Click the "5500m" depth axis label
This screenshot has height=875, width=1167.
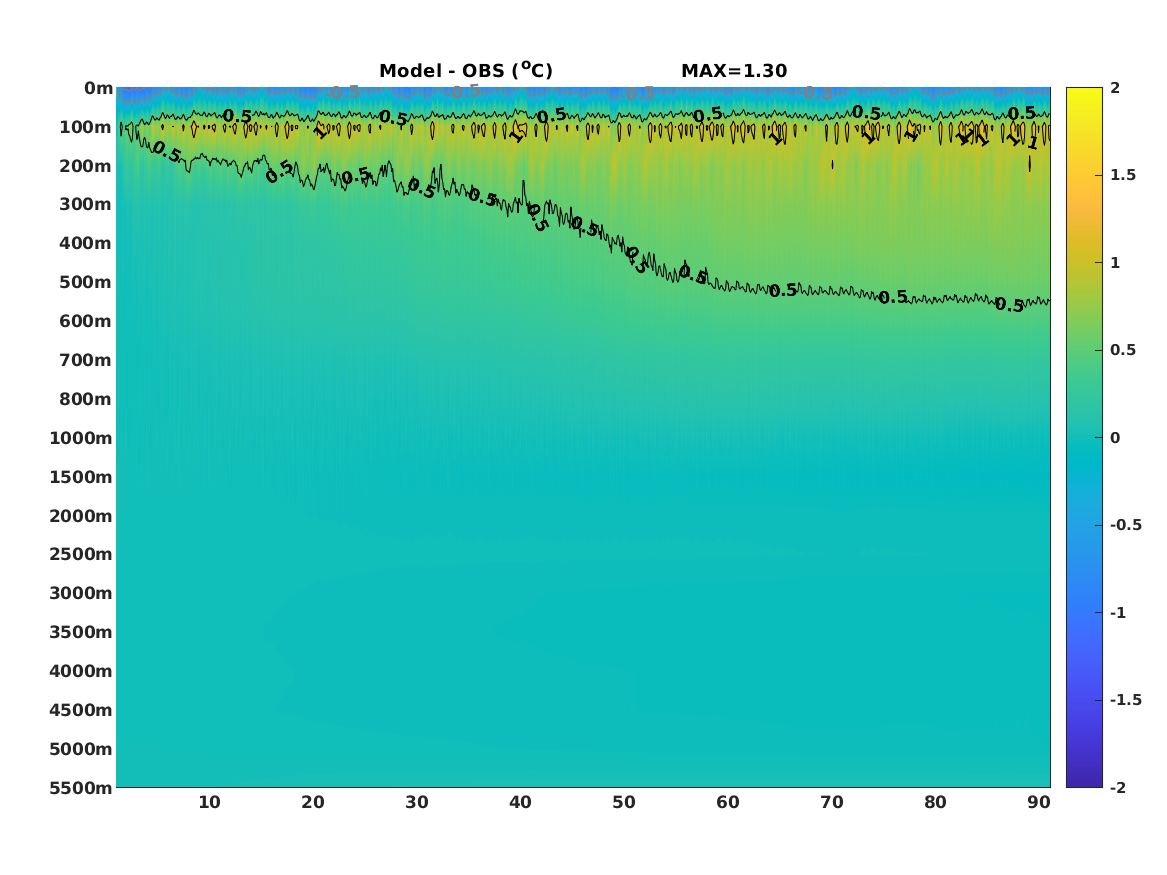(81, 788)
